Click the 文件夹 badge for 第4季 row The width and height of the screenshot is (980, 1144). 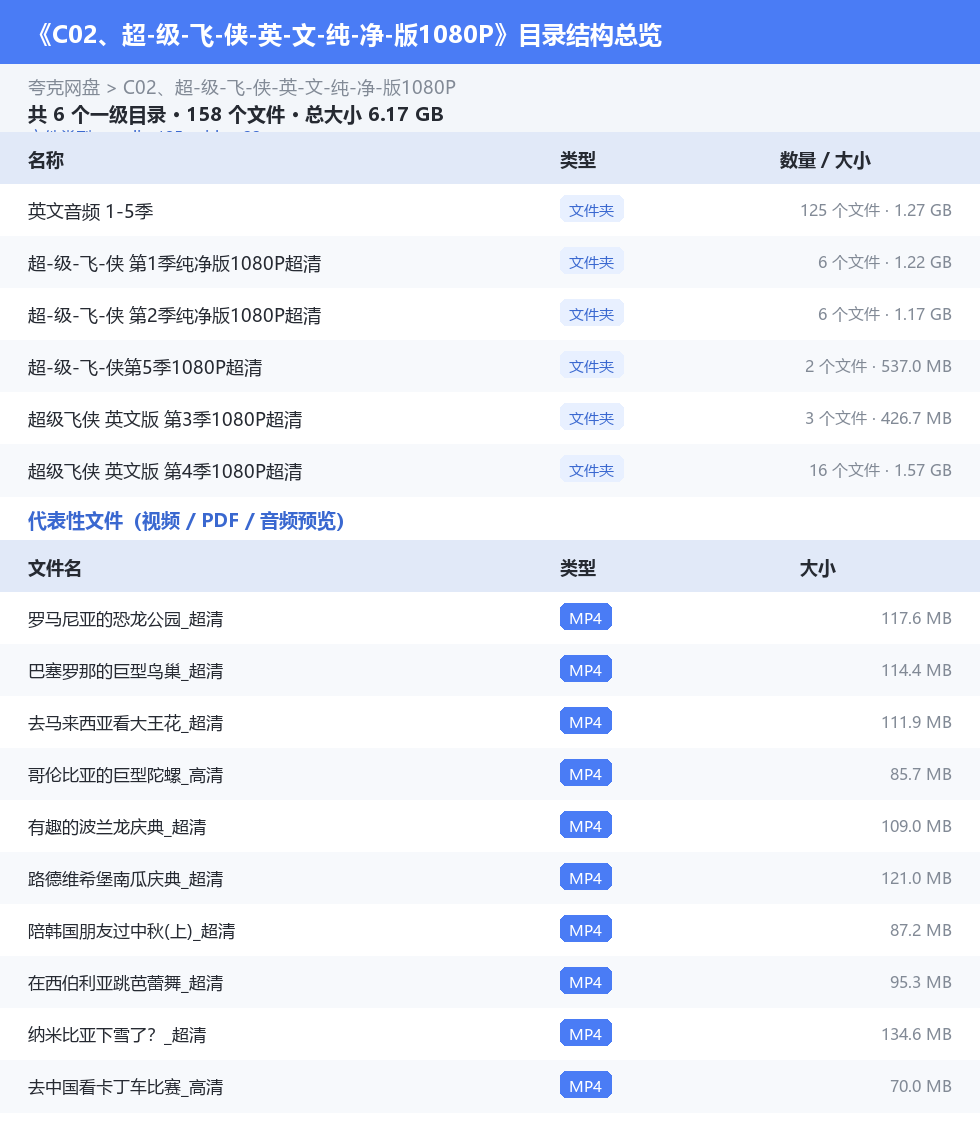(591, 470)
